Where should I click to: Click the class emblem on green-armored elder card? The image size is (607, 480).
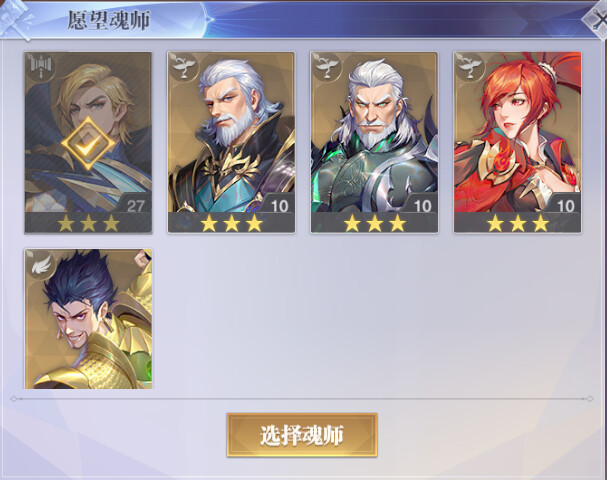(x=326, y=66)
